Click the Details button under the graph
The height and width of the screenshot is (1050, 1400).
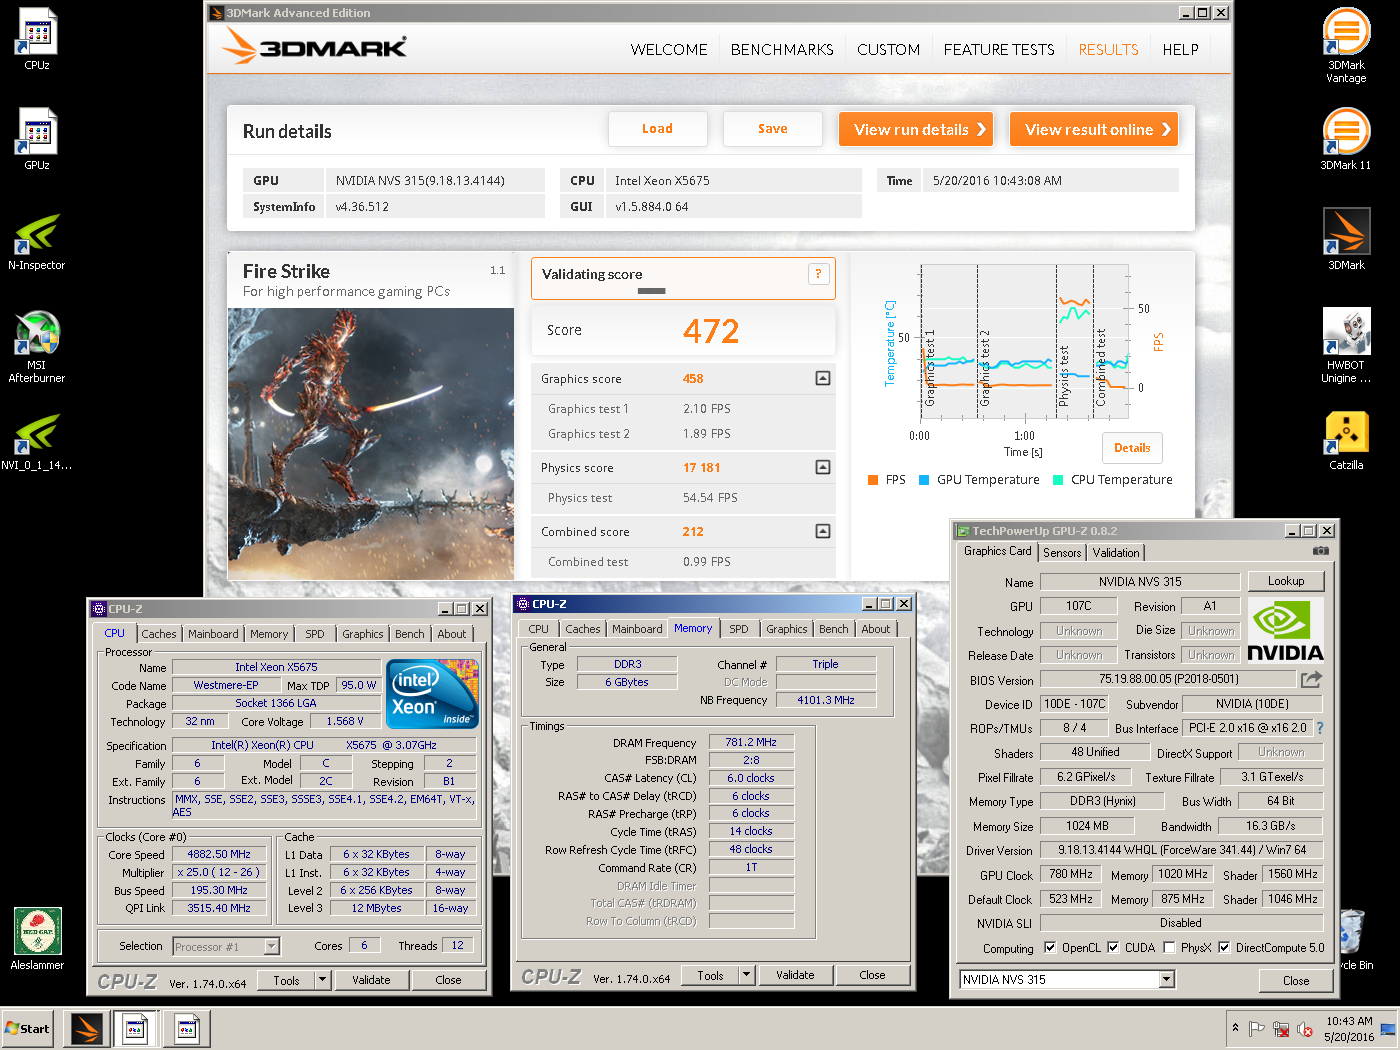1132,448
